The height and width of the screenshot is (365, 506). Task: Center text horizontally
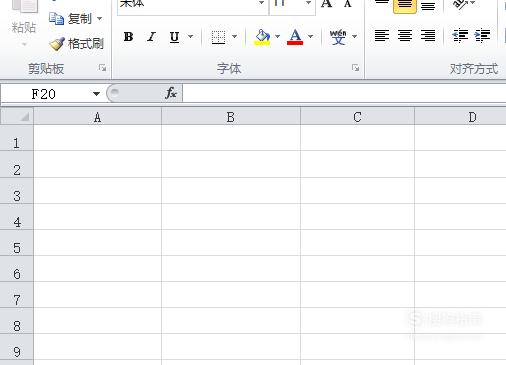tap(405, 35)
